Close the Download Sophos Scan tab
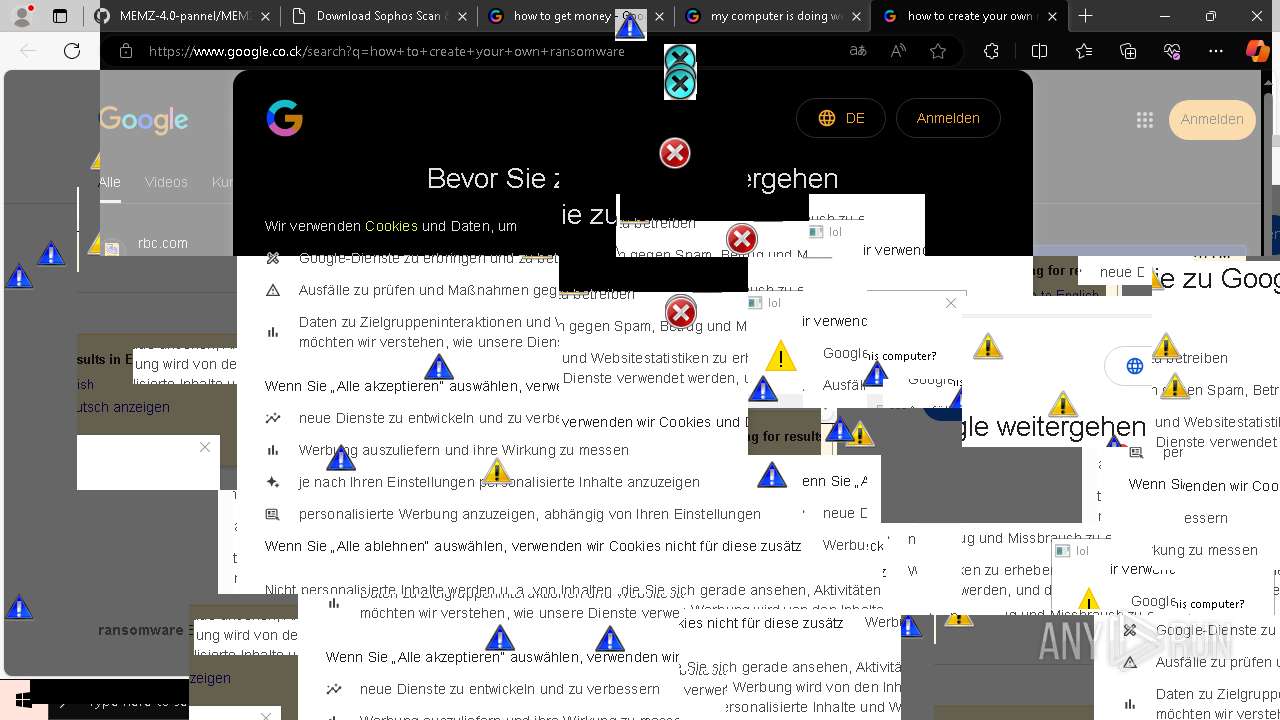1280x720 pixels. (x=461, y=16)
